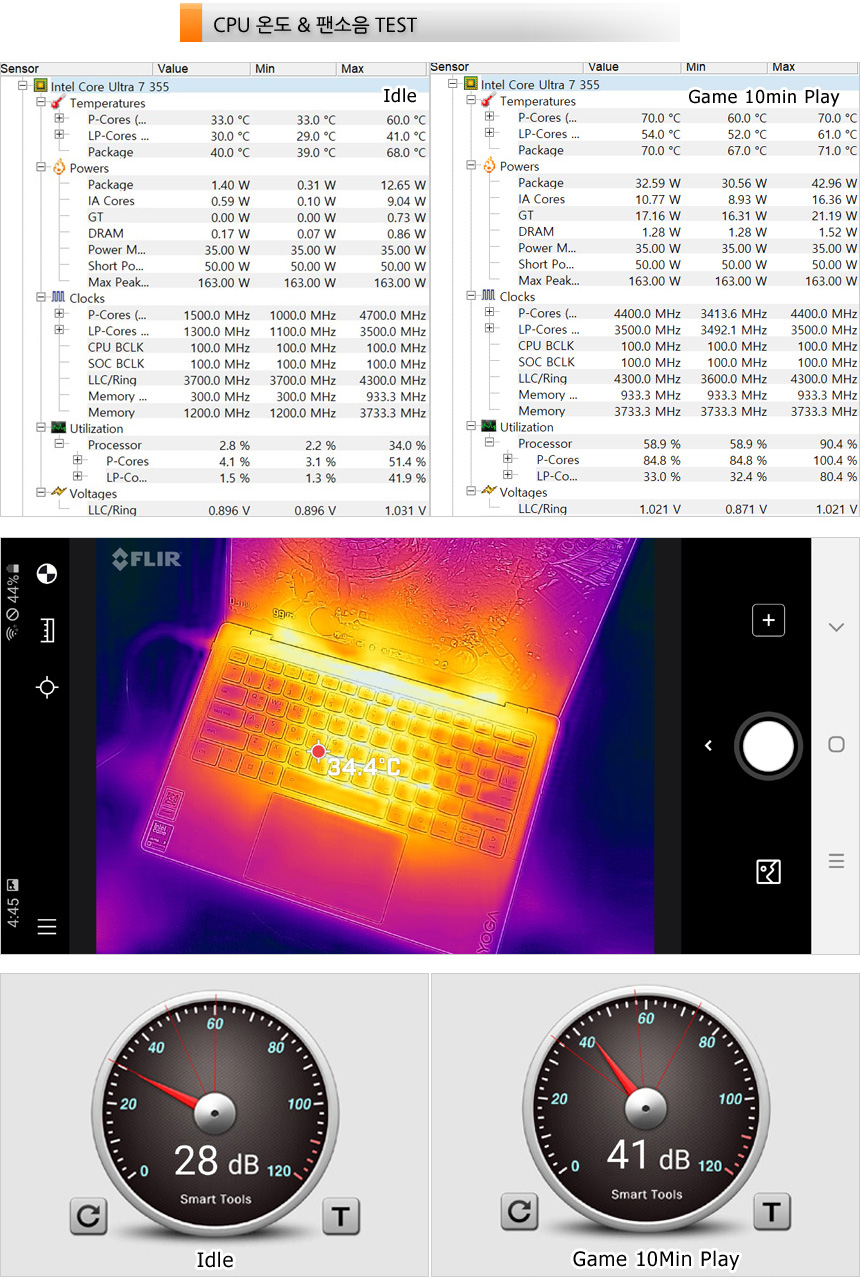Collapse Clocks node in Game panel
This screenshot has width=860, height=1279.
(472, 296)
